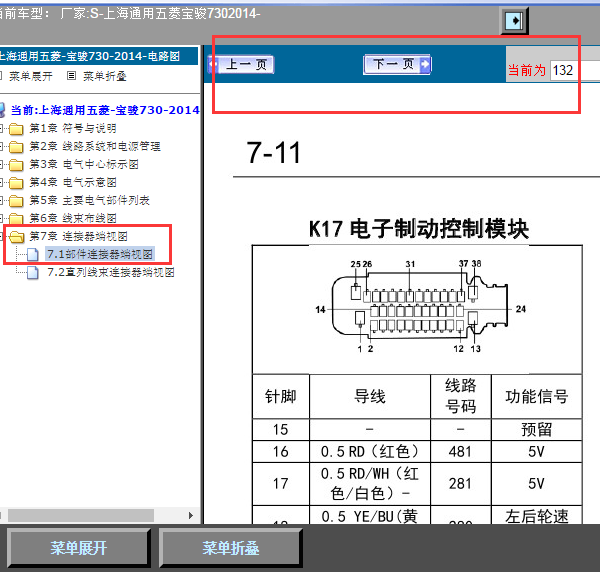Click the arrow icon button at top right
The width and height of the screenshot is (600, 572).
click(x=515, y=21)
